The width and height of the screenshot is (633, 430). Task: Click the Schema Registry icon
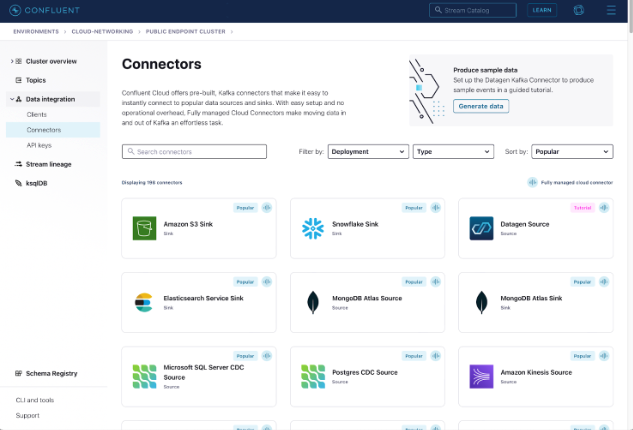pos(19,373)
